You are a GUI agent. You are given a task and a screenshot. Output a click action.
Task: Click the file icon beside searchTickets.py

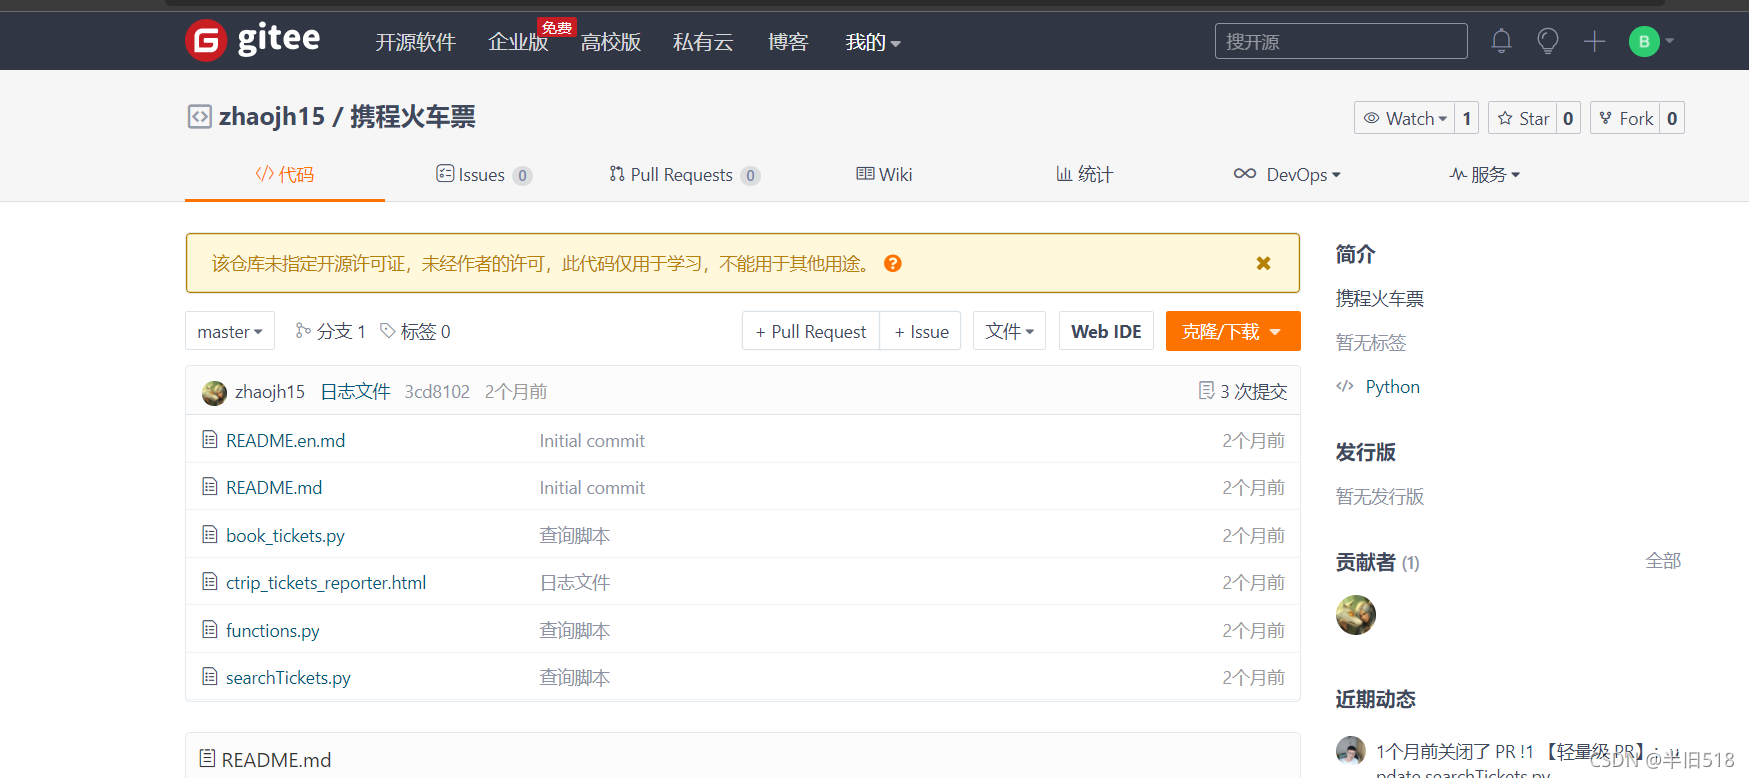(x=209, y=676)
